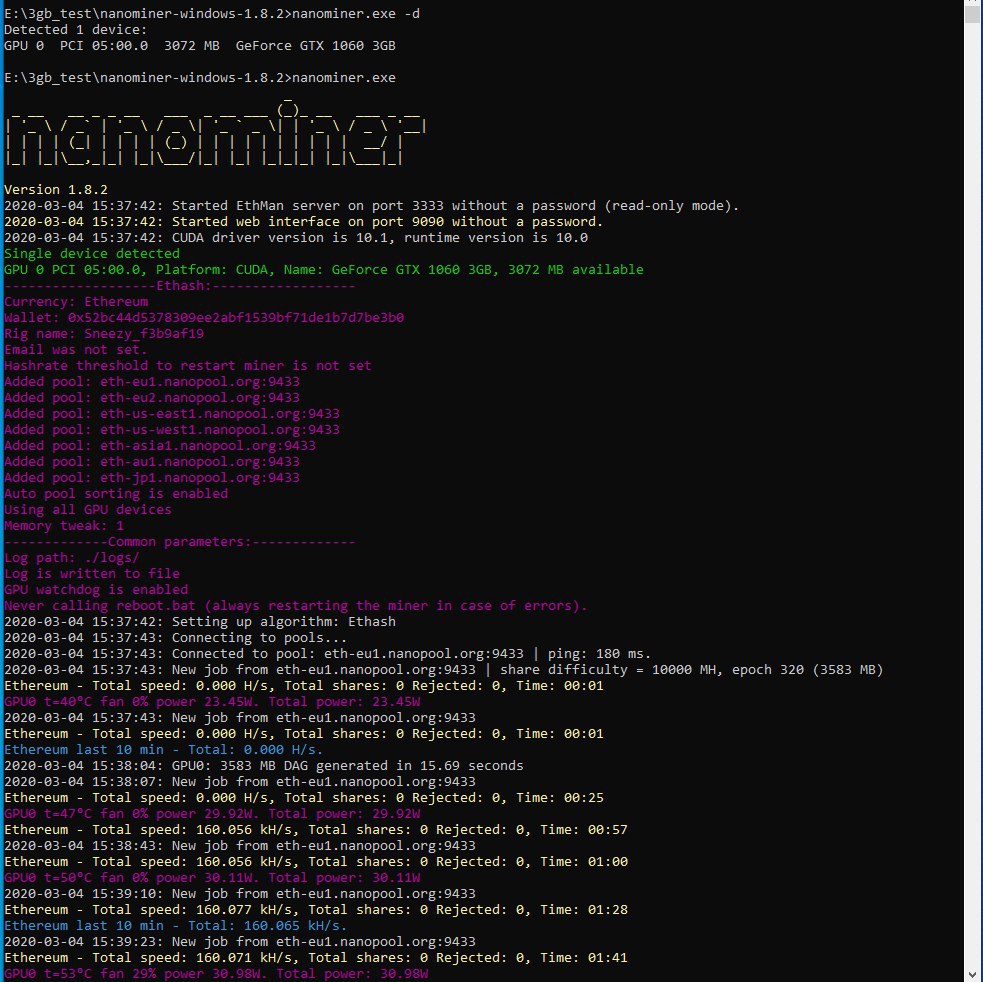Select the 'Version 1.8.2' line
Image resolution: width=983 pixels, height=982 pixels.
point(56,189)
